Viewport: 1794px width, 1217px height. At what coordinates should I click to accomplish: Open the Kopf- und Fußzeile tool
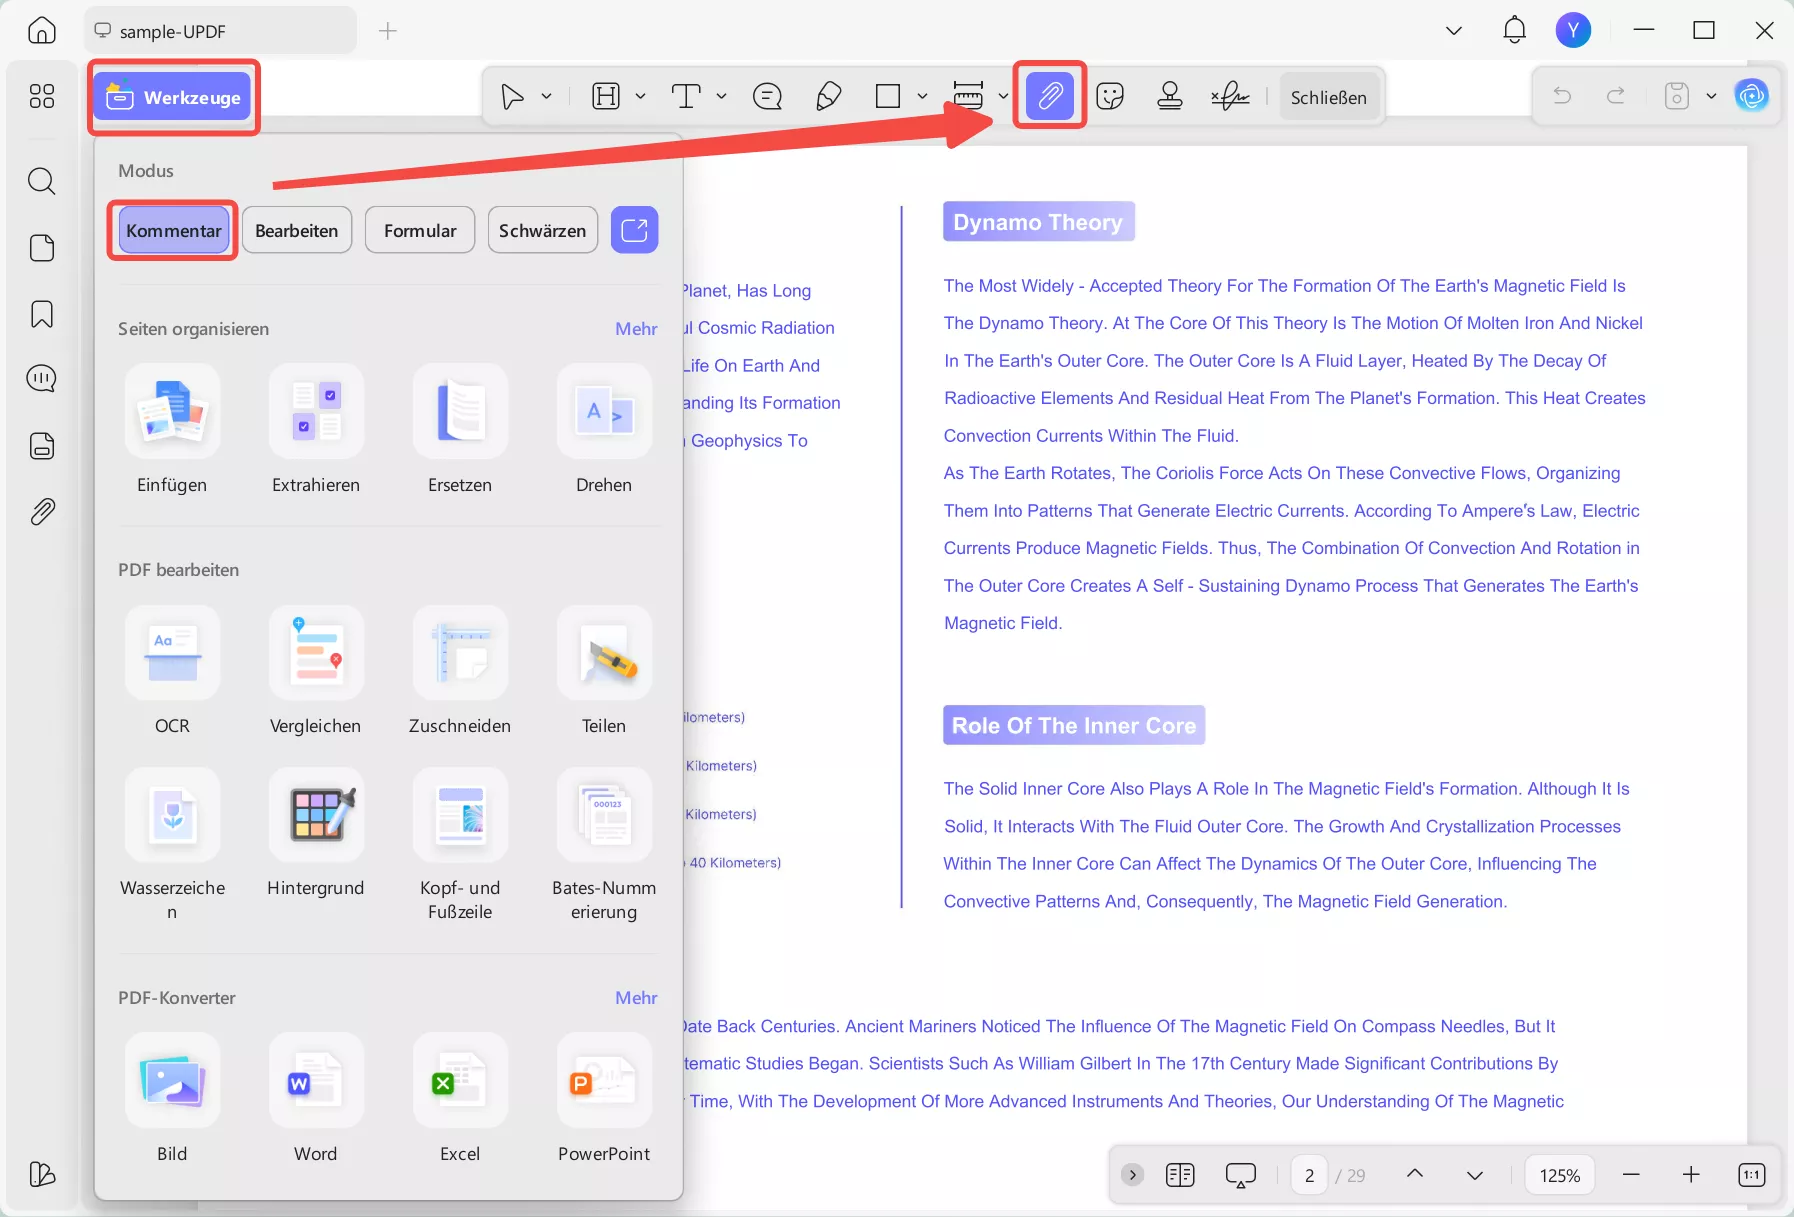[460, 845]
